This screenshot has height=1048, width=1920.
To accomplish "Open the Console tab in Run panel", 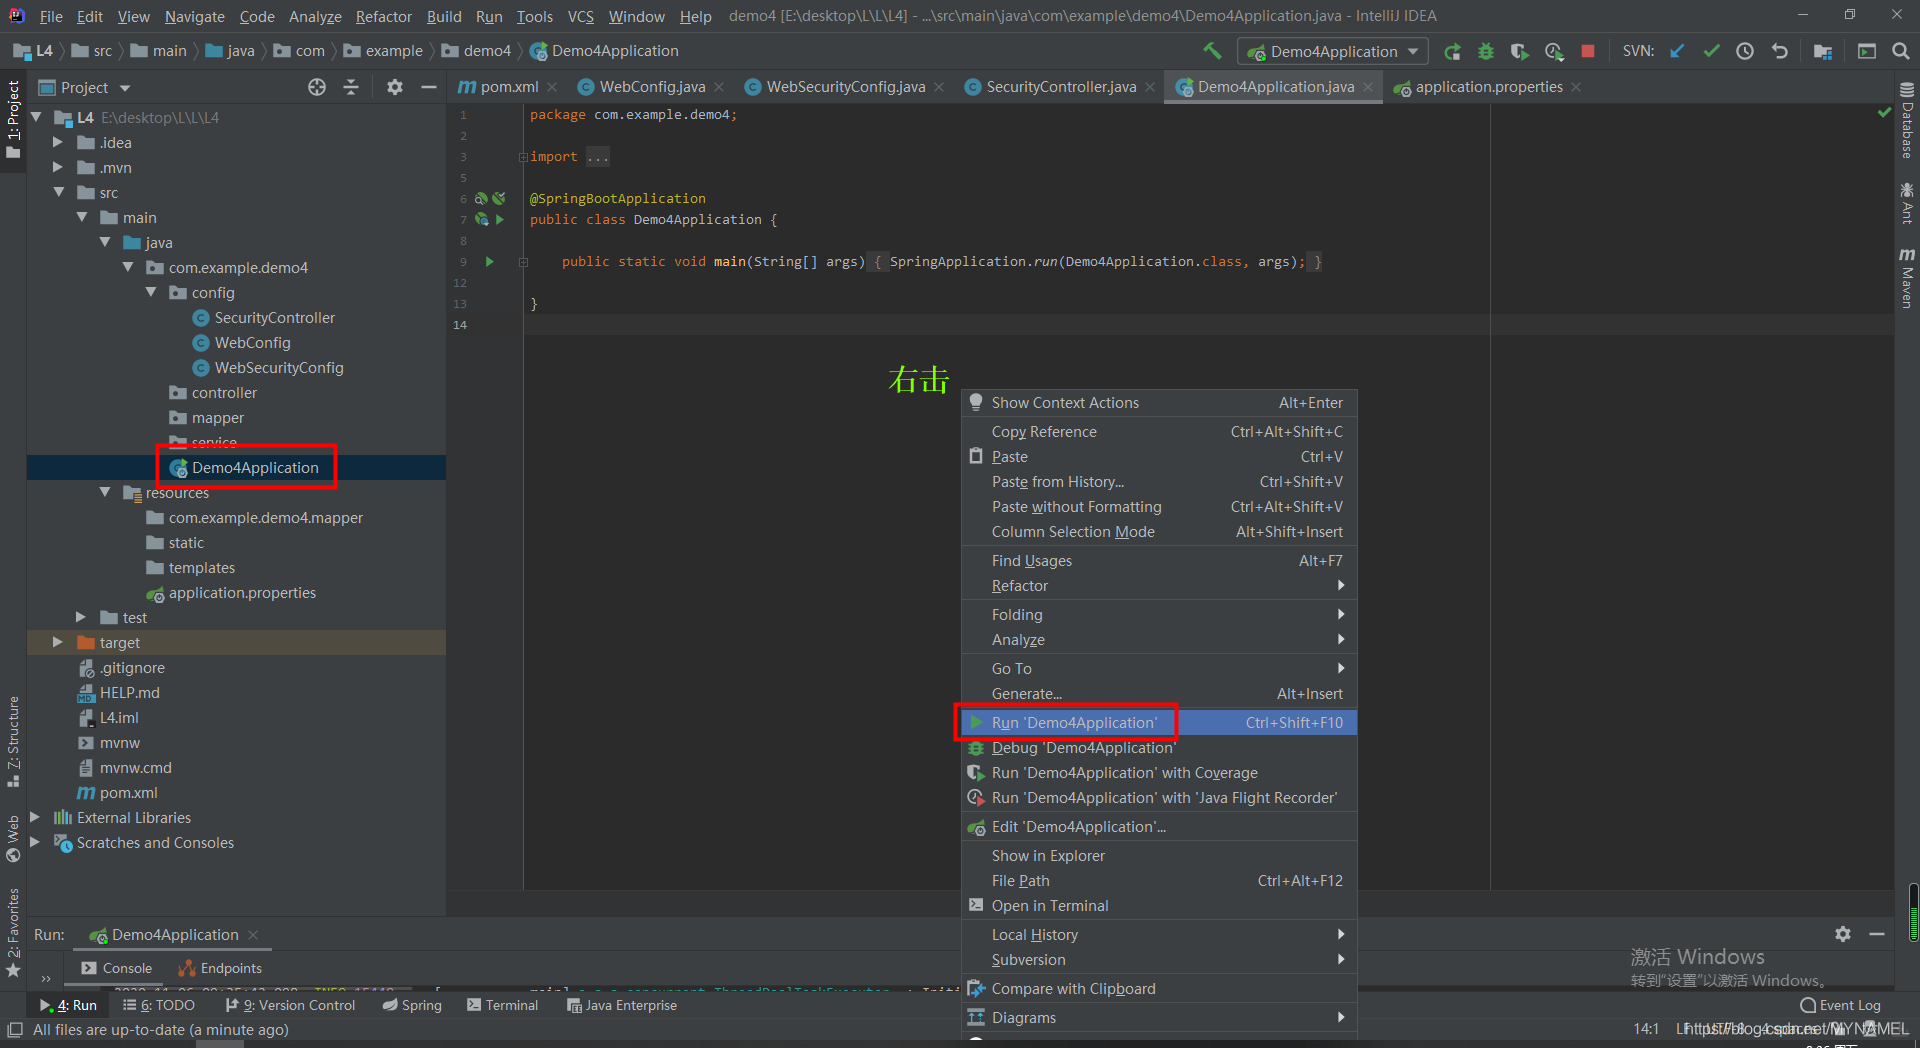I will click(x=117, y=968).
